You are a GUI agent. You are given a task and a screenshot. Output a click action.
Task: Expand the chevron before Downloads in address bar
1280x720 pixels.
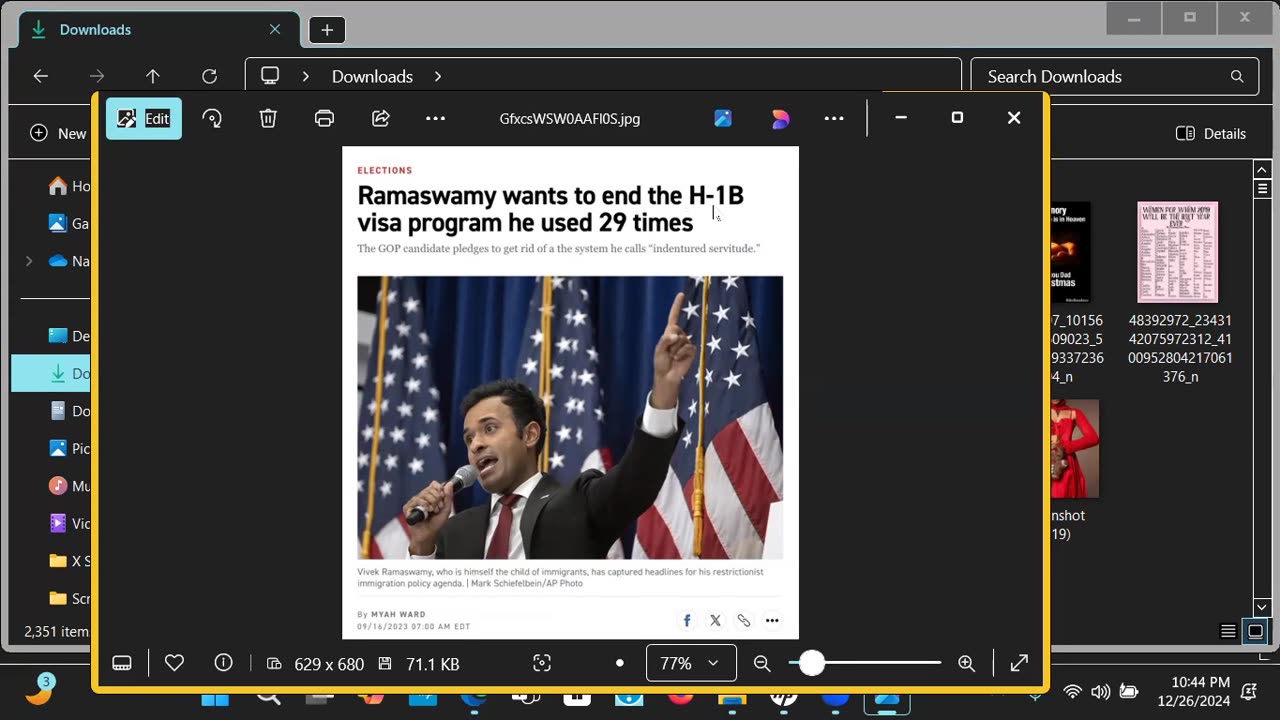pyautogui.click(x=306, y=76)
